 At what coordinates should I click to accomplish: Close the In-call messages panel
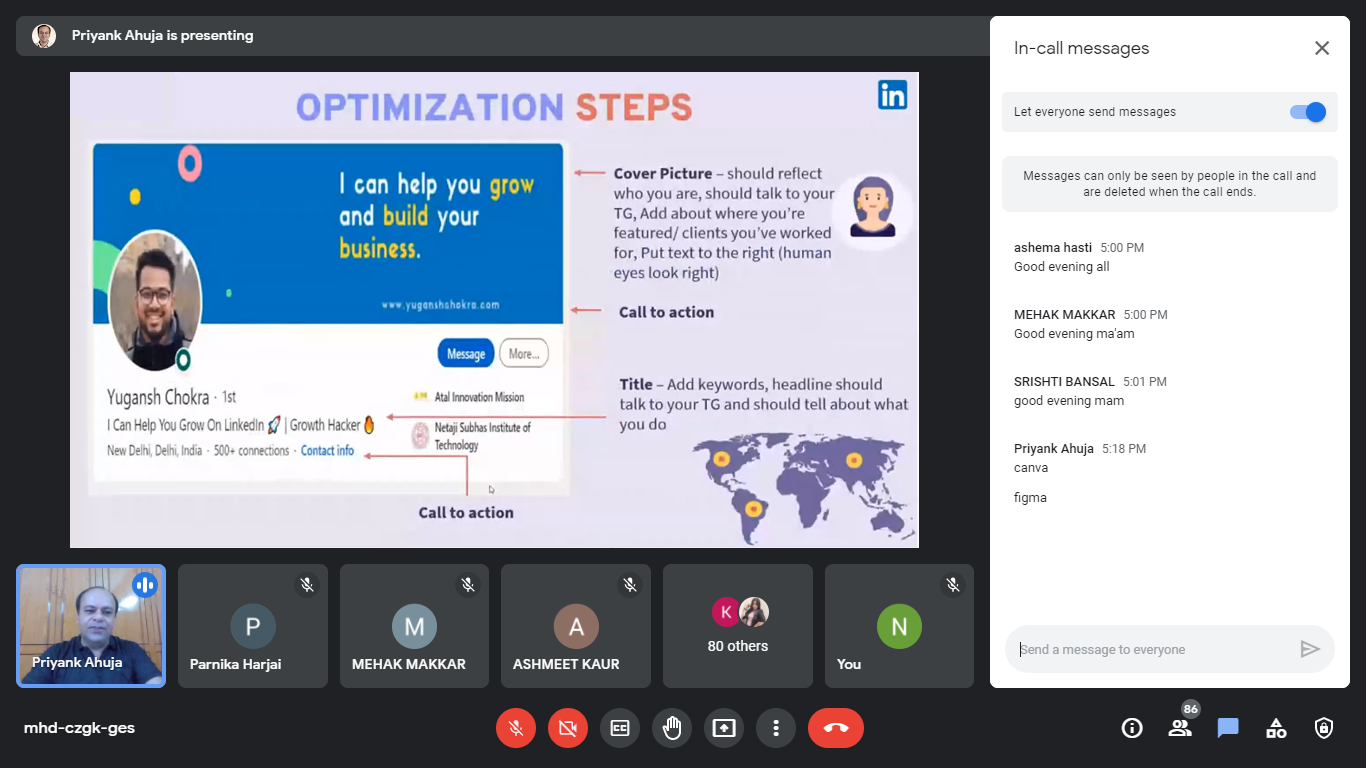pos(1322,48)
